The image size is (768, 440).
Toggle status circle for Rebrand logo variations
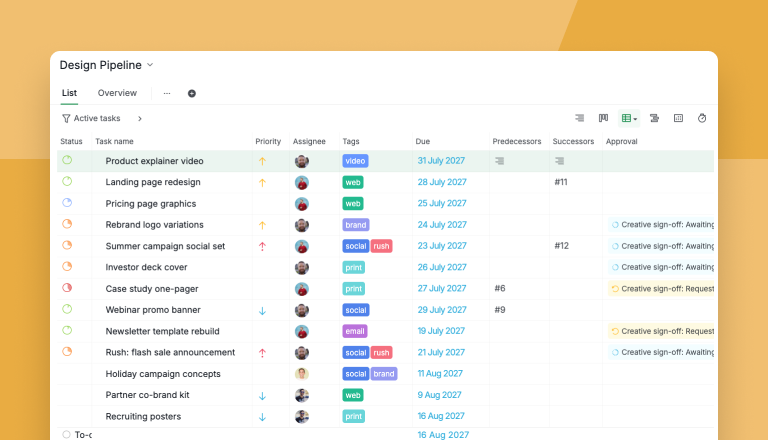67,224
